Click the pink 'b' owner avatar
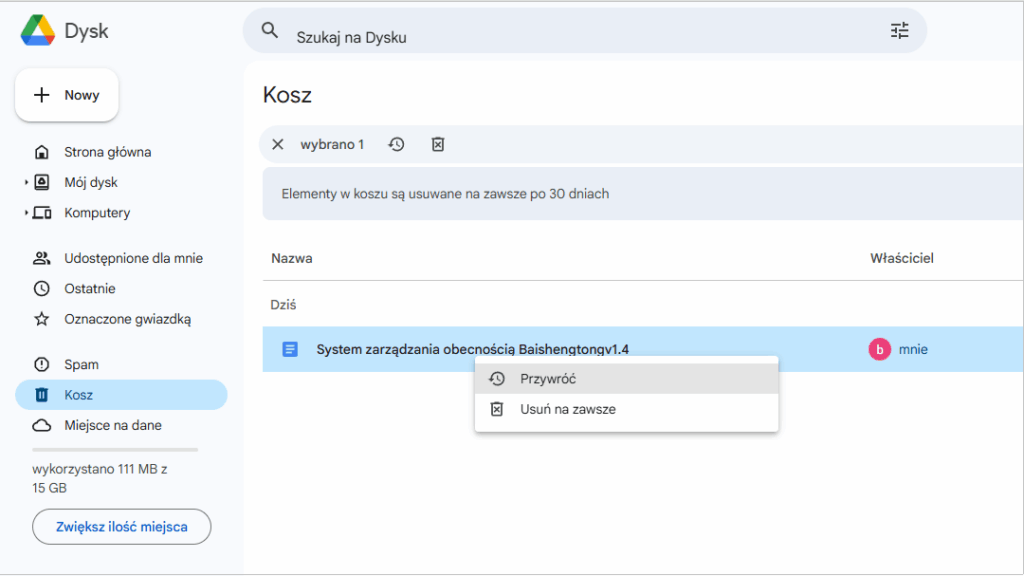 [879, 349]
